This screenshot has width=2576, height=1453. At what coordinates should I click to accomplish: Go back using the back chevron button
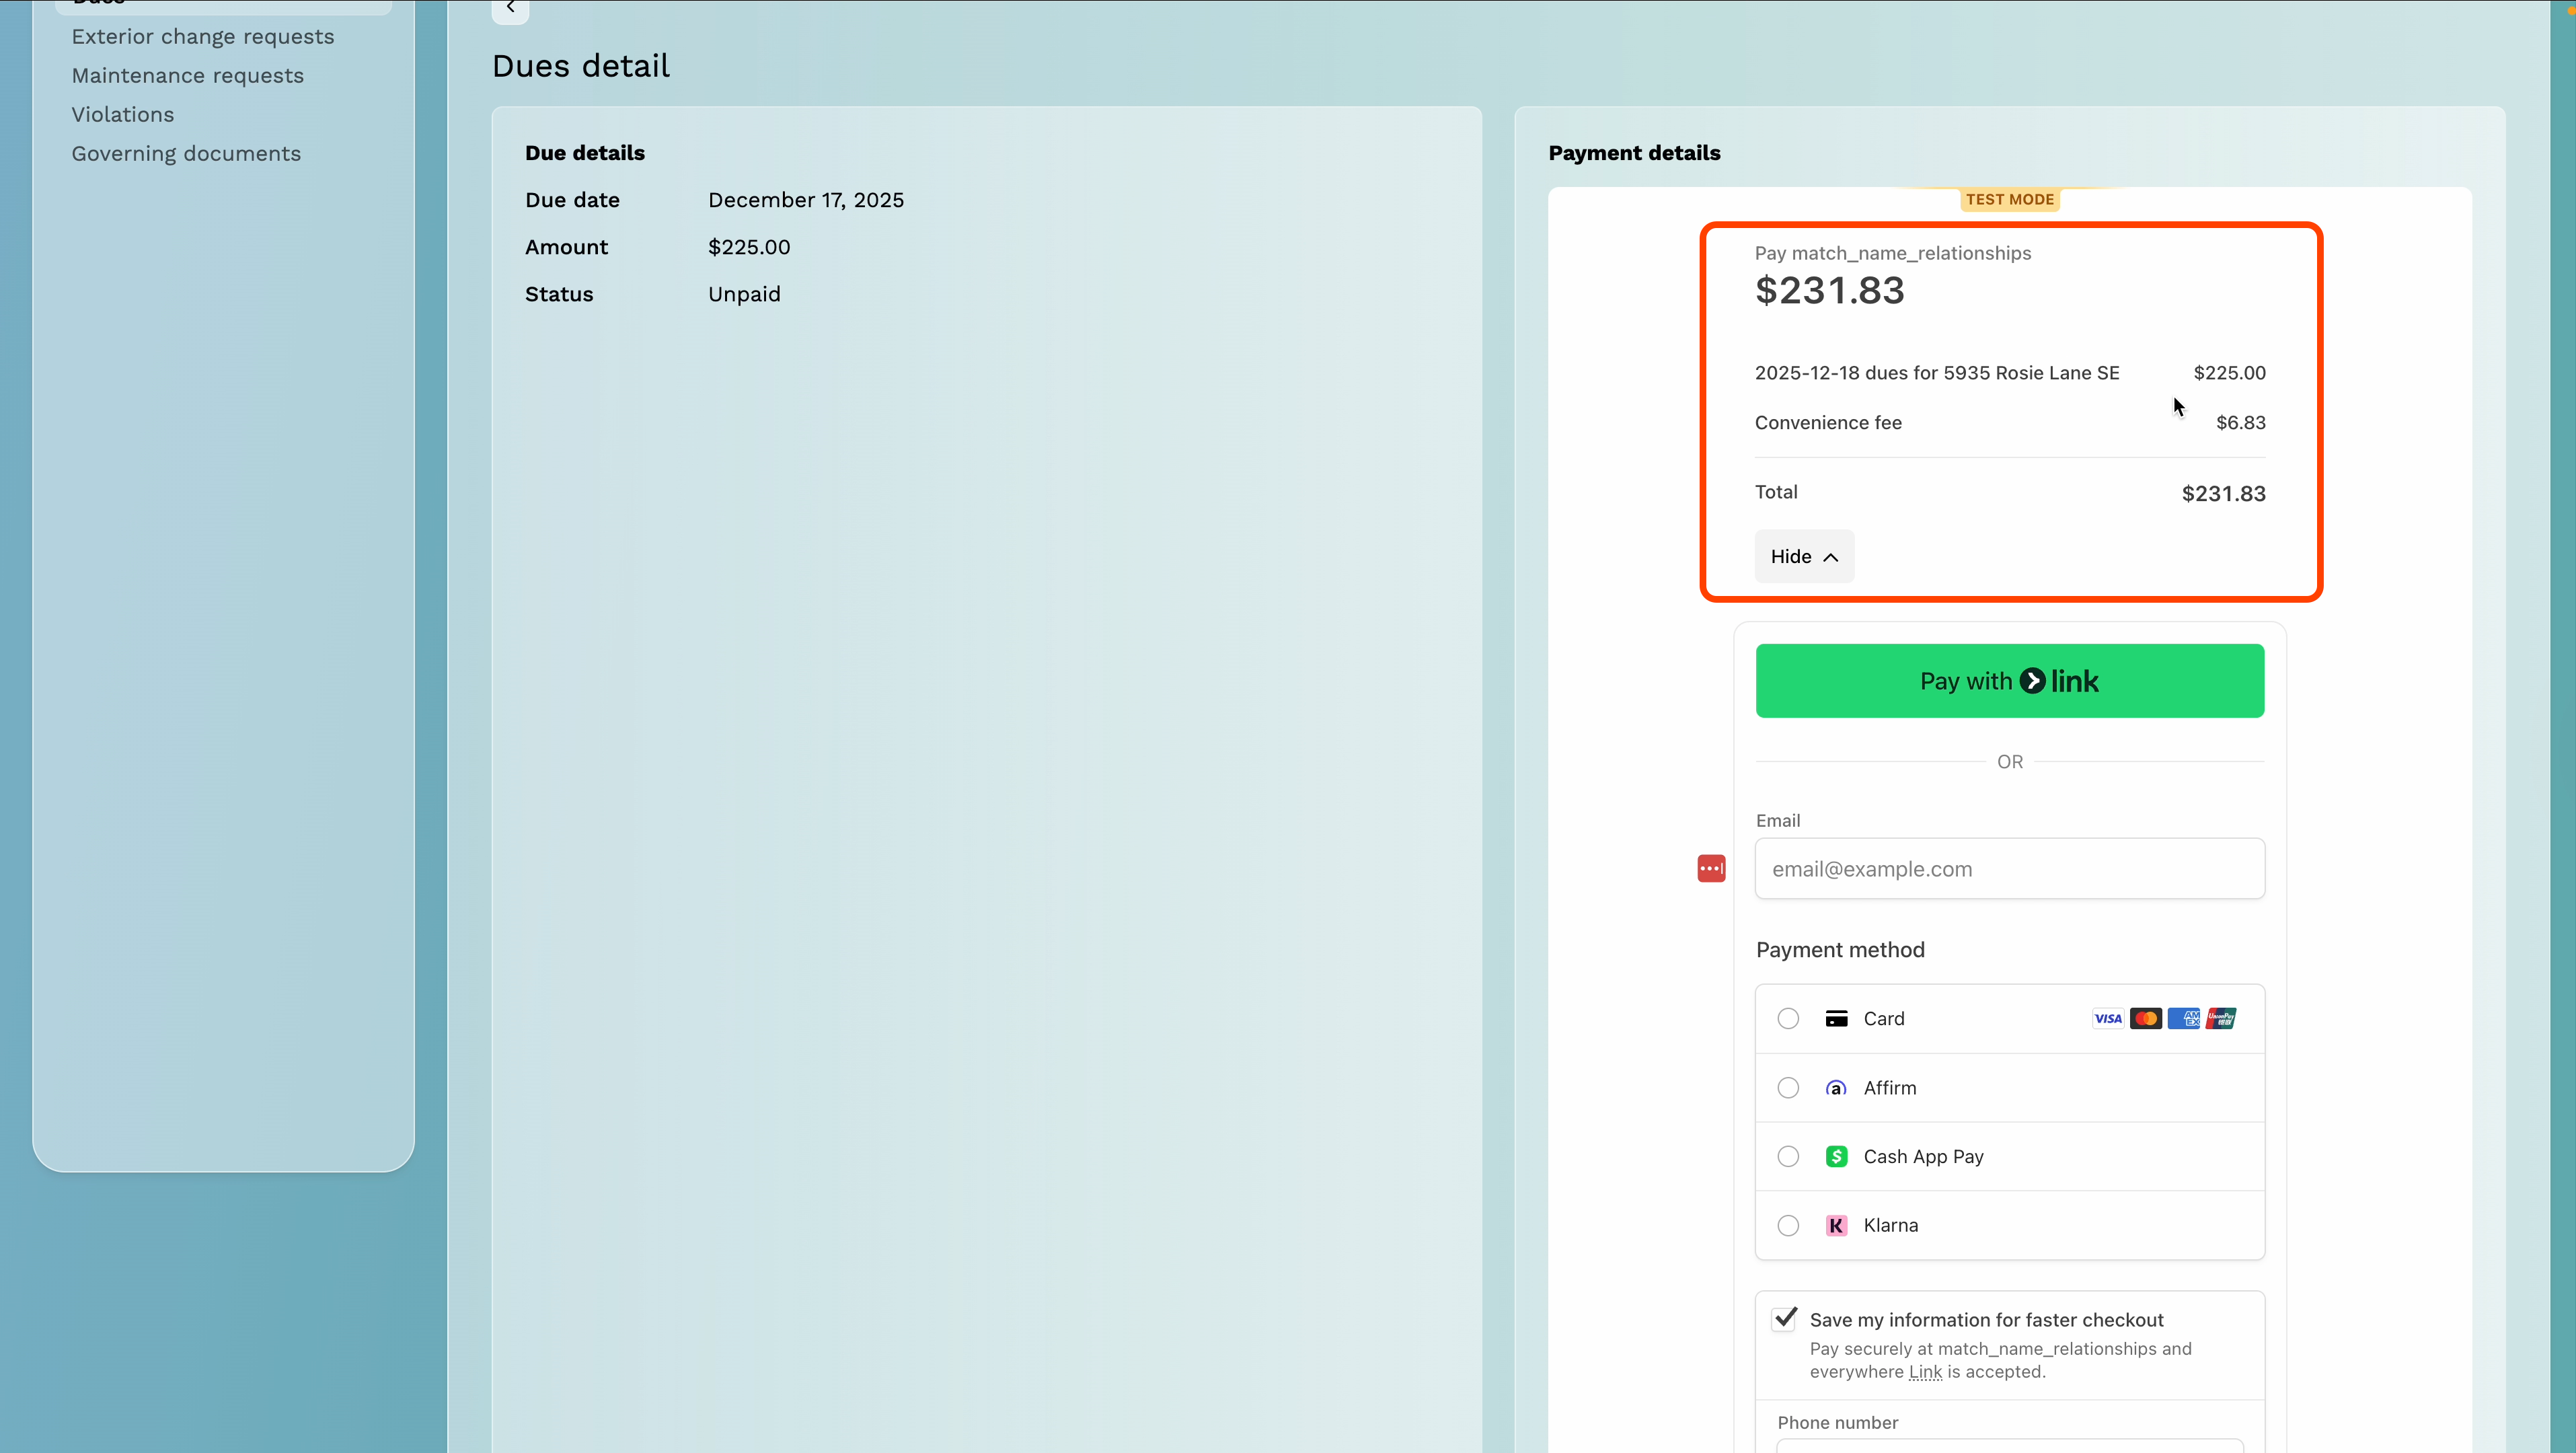(x=510, y=9)
